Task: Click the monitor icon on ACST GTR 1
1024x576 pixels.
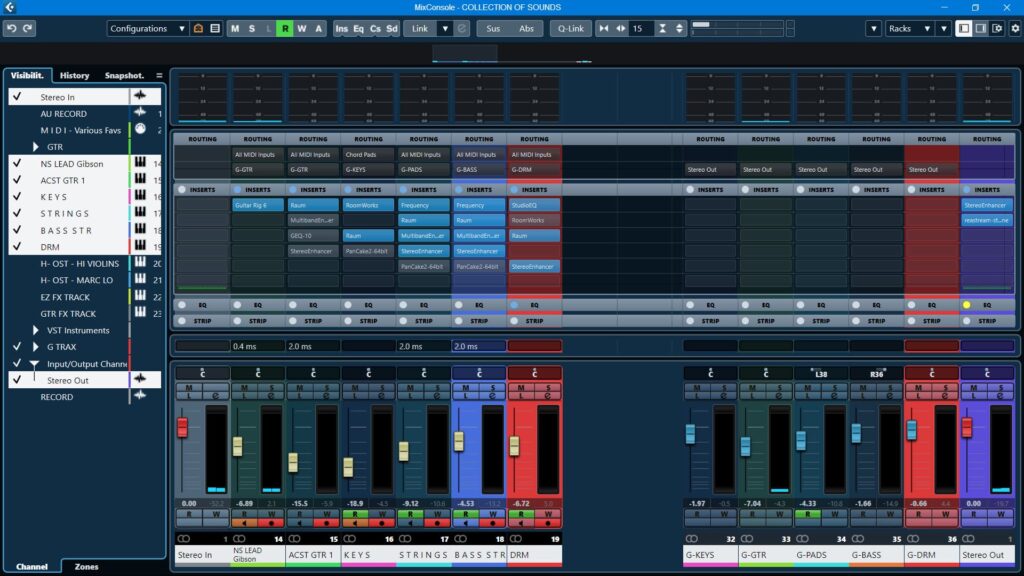Action: 300,521
